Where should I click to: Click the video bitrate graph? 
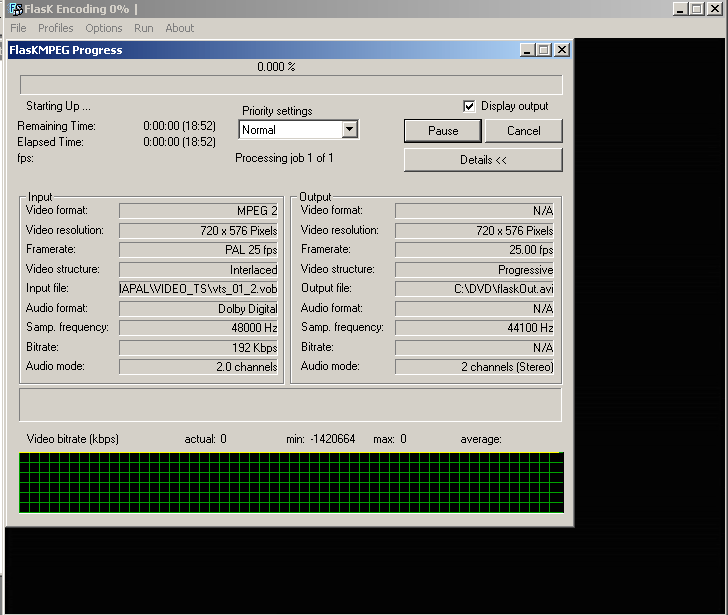coord(291,482)
